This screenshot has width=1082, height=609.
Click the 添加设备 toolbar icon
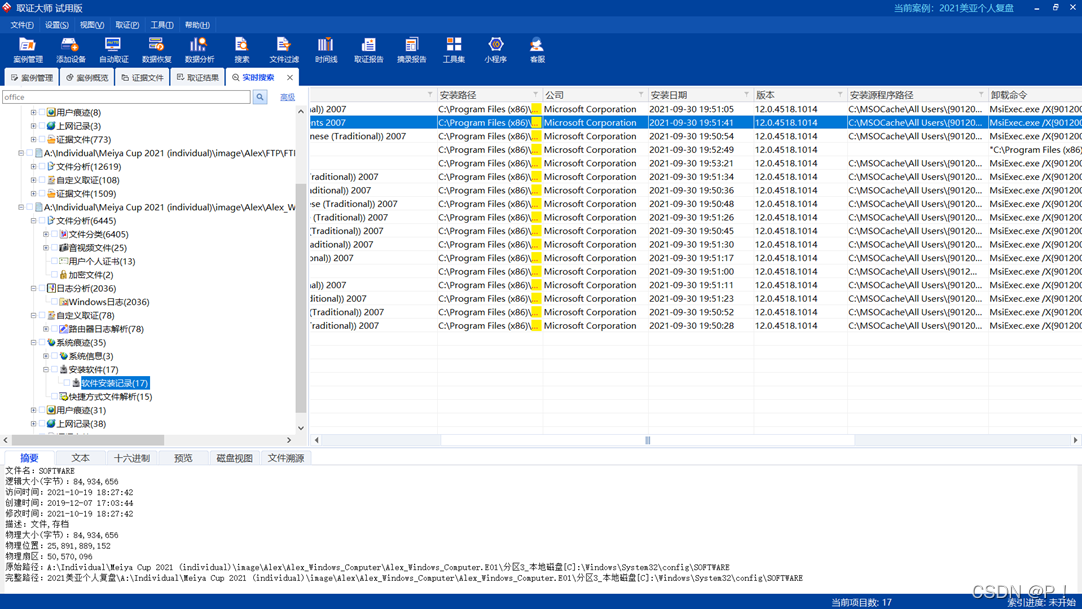click(70, 50)
